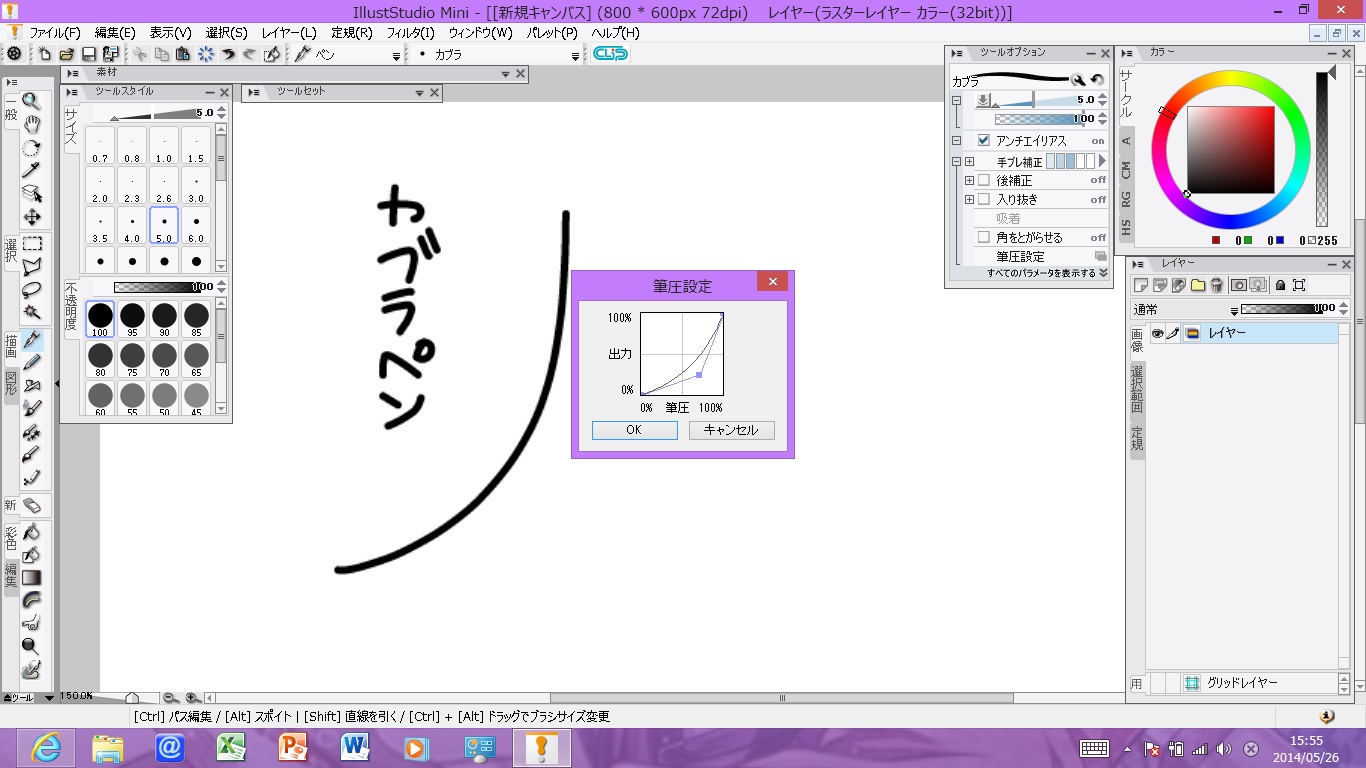Click キャンセル in pressure settings dialog
This screenshot has height=768, width=1366.
tap(731, 430)
